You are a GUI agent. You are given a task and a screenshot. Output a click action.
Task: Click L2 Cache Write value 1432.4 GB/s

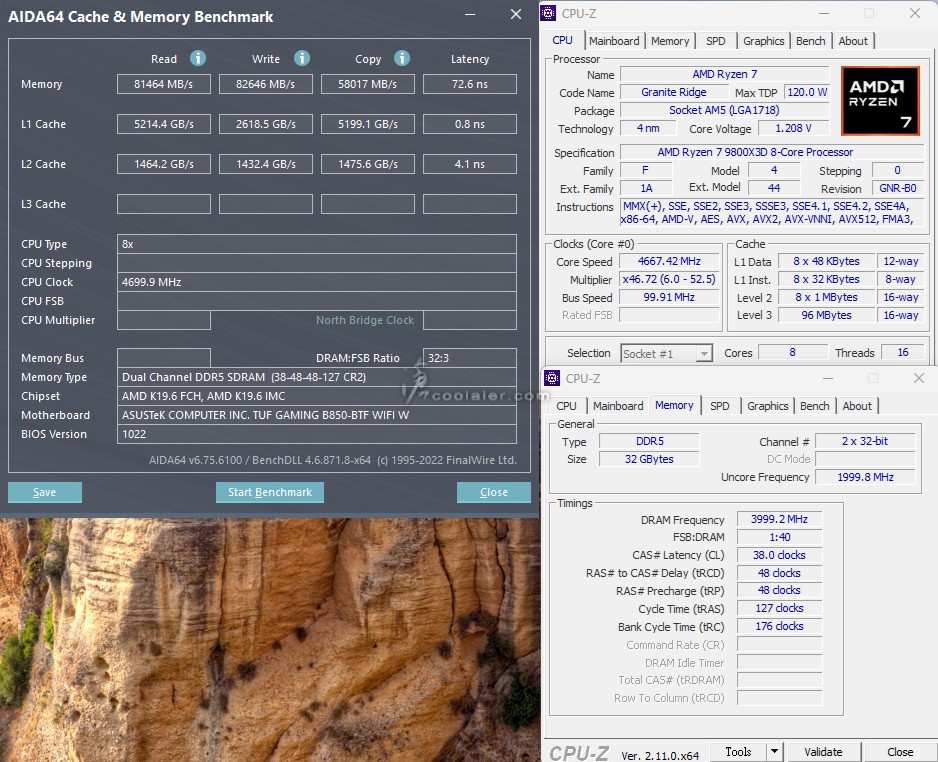[x=266, y=164]
